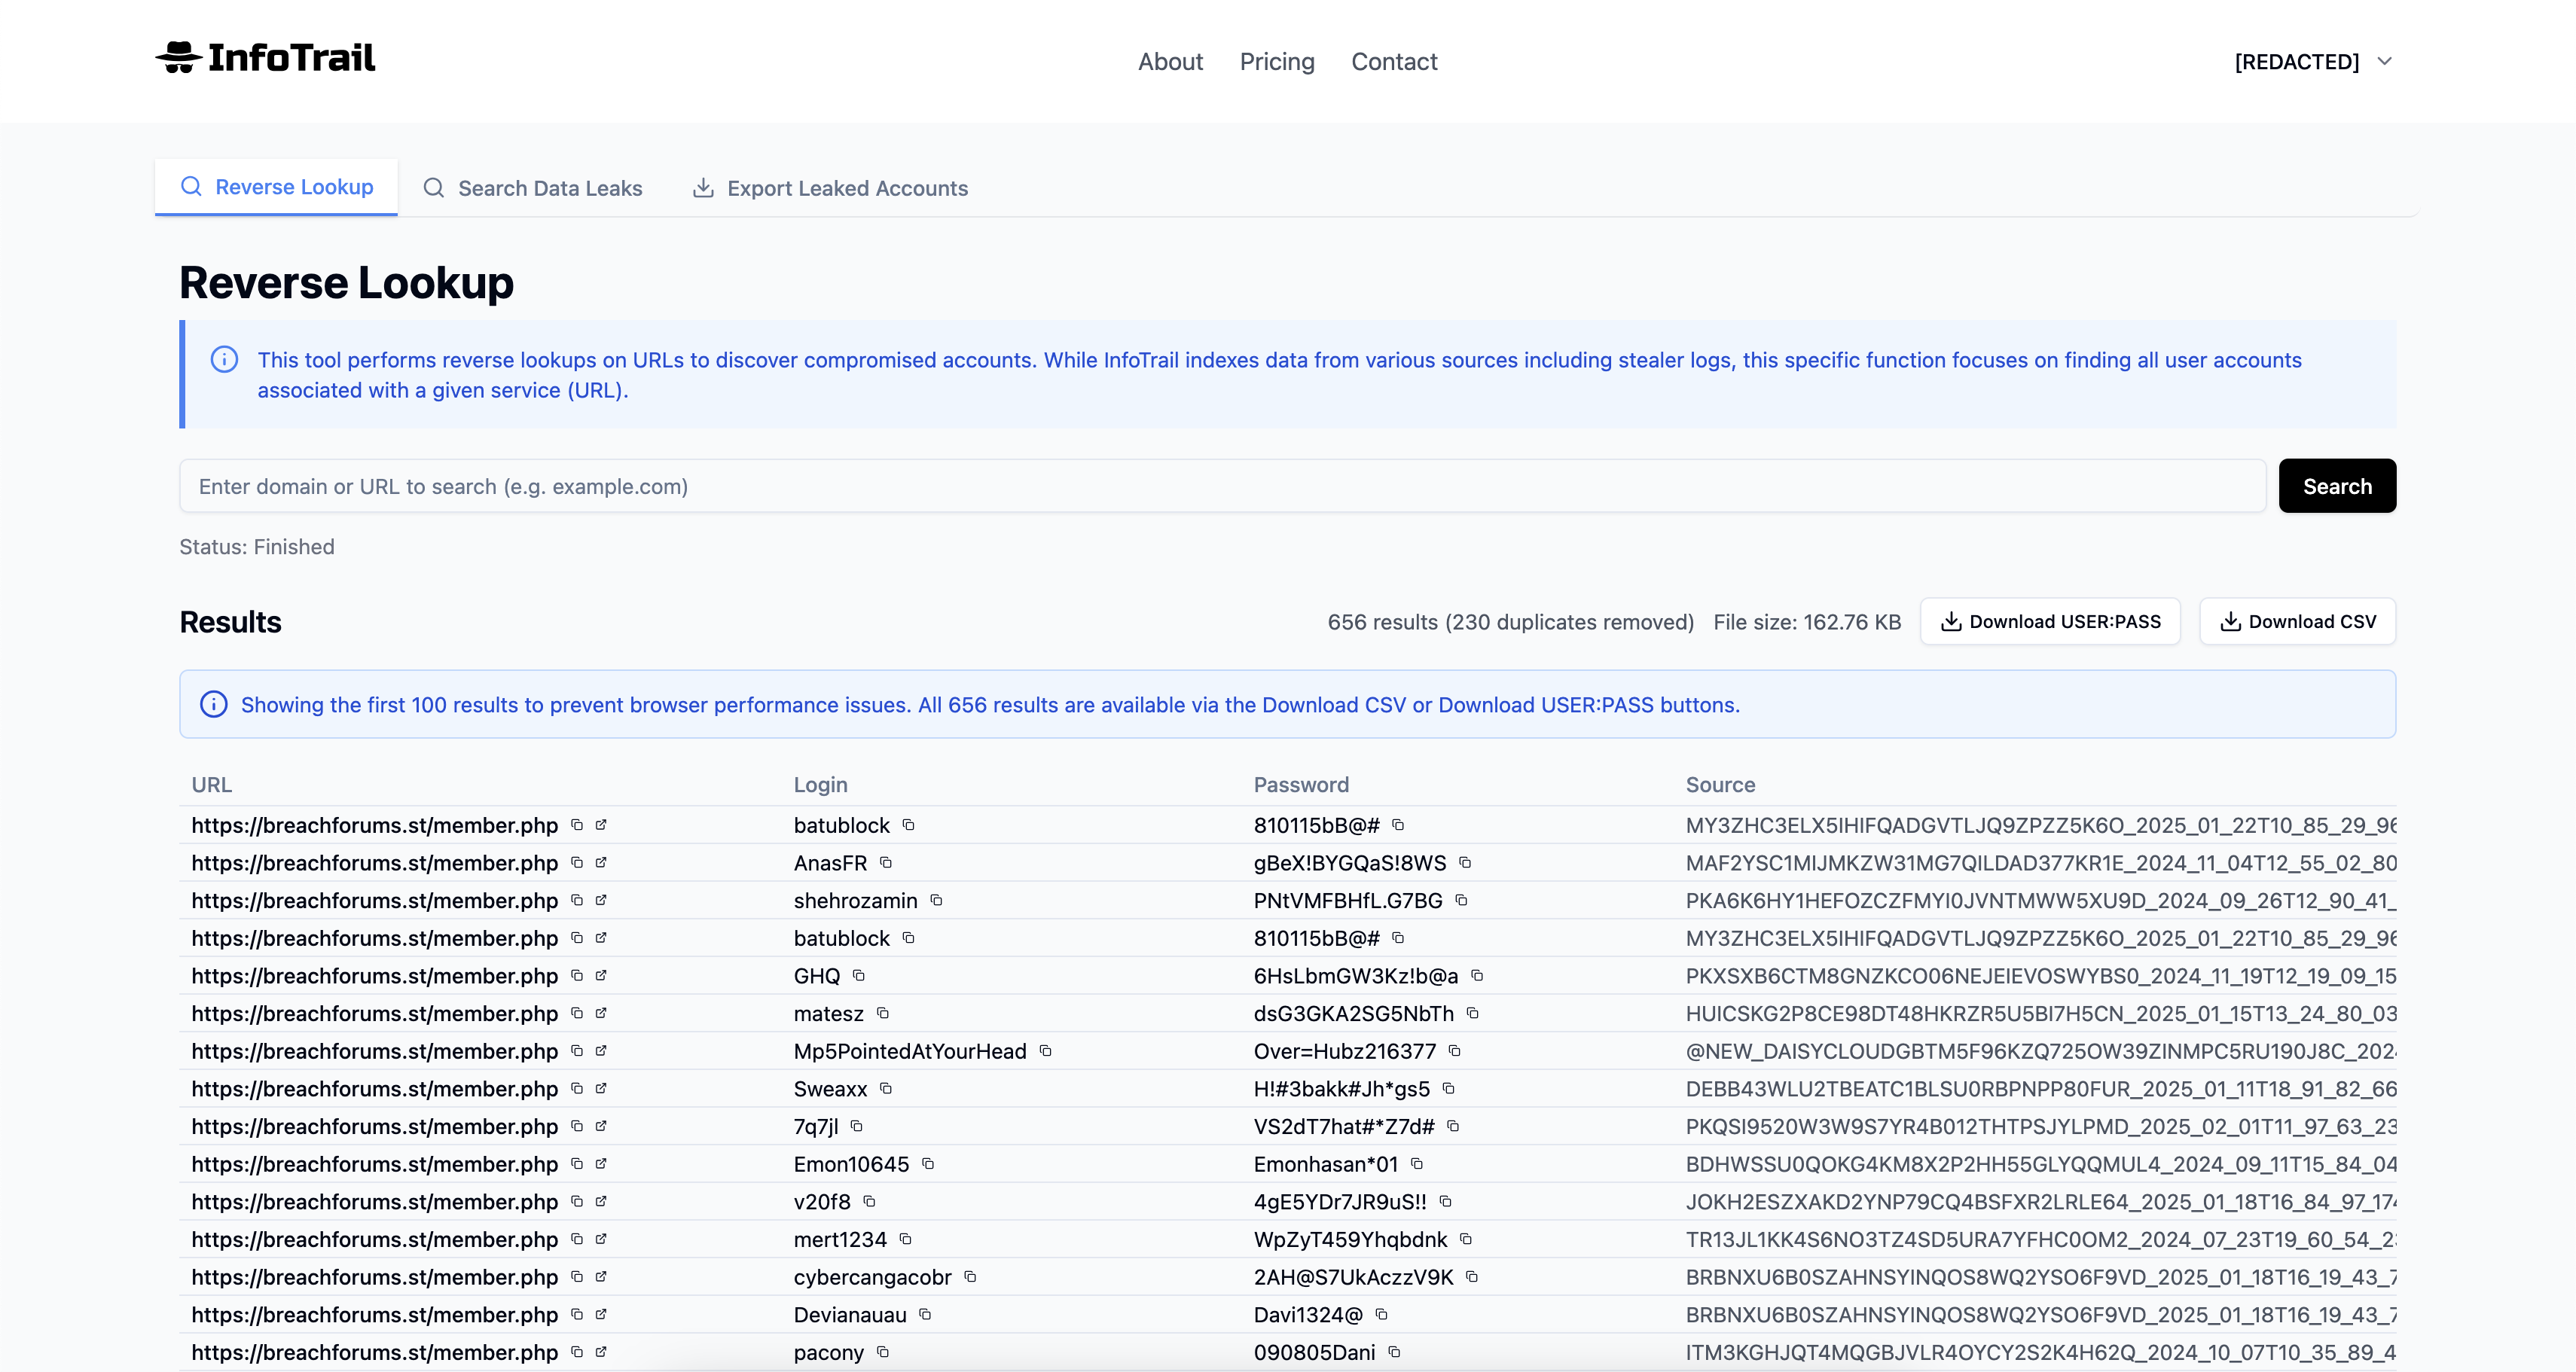Copy the password in the pacony row

point(1395,1352)
